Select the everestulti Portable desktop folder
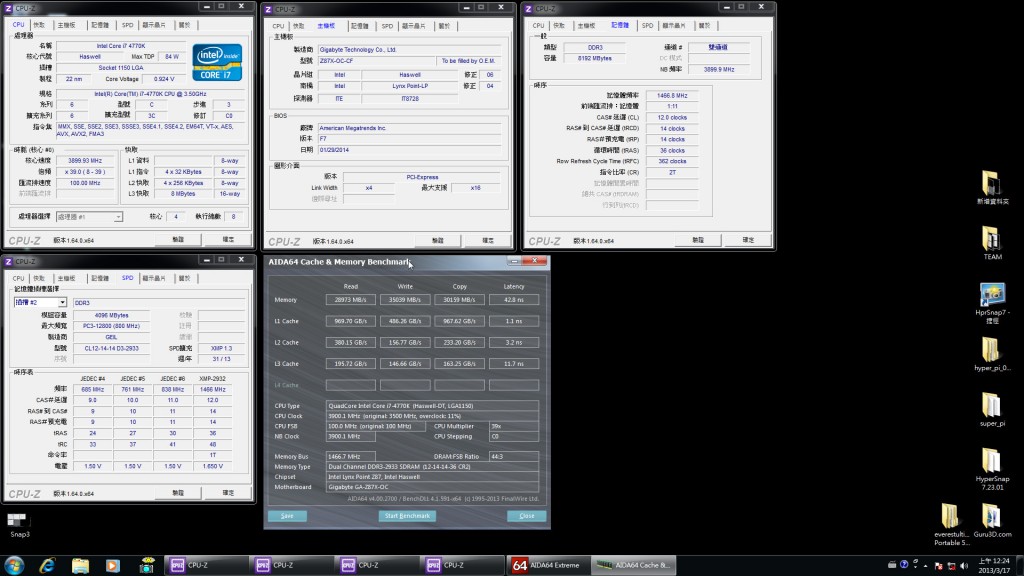The height and width of the screenshot is (576, 1024). coord(951,525)
